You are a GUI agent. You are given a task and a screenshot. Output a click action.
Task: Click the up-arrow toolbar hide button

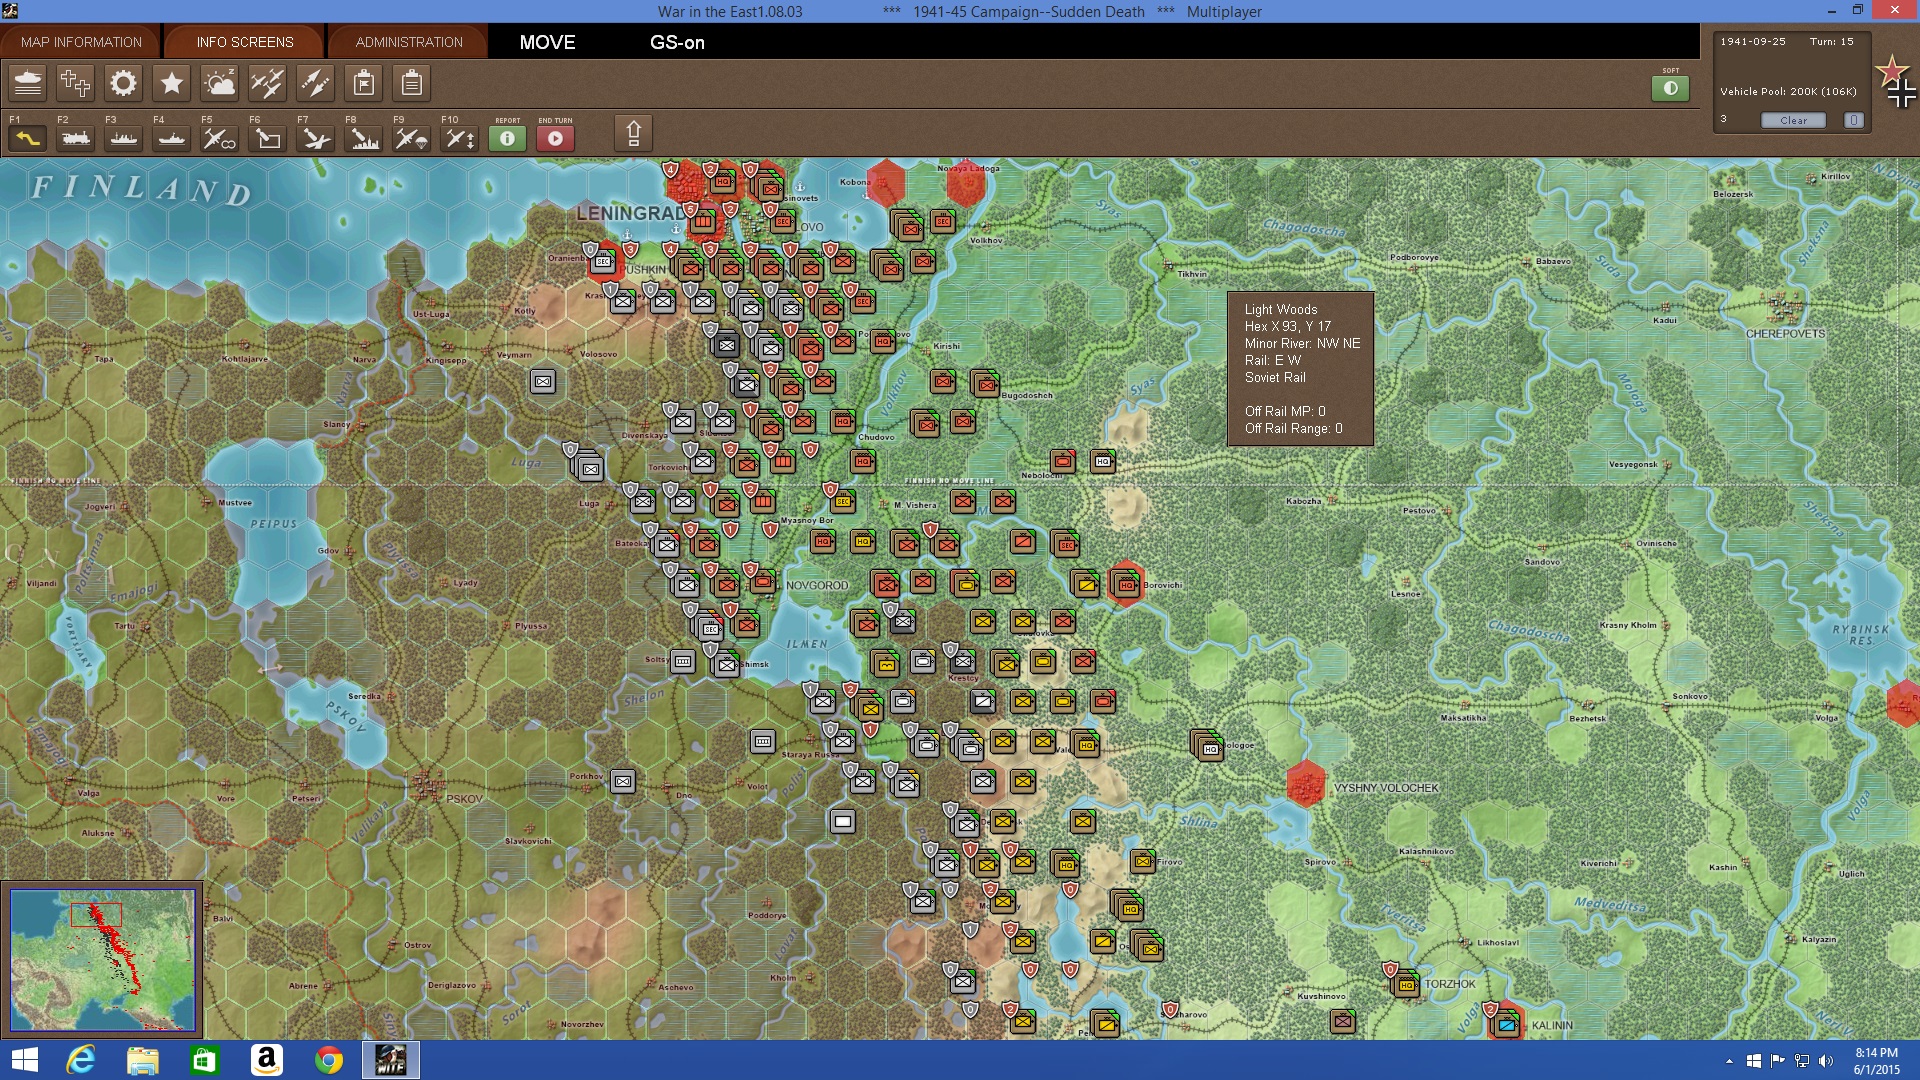pyautogui.click(x=633, y=133)
